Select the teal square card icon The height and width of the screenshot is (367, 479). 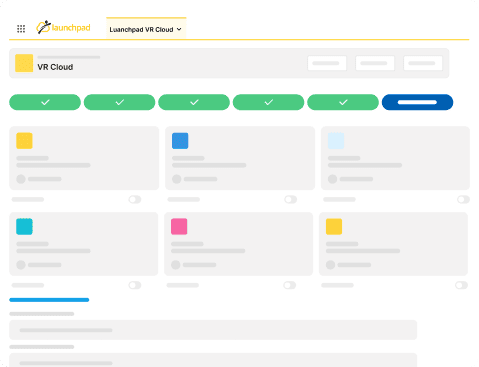pos(24,227)
